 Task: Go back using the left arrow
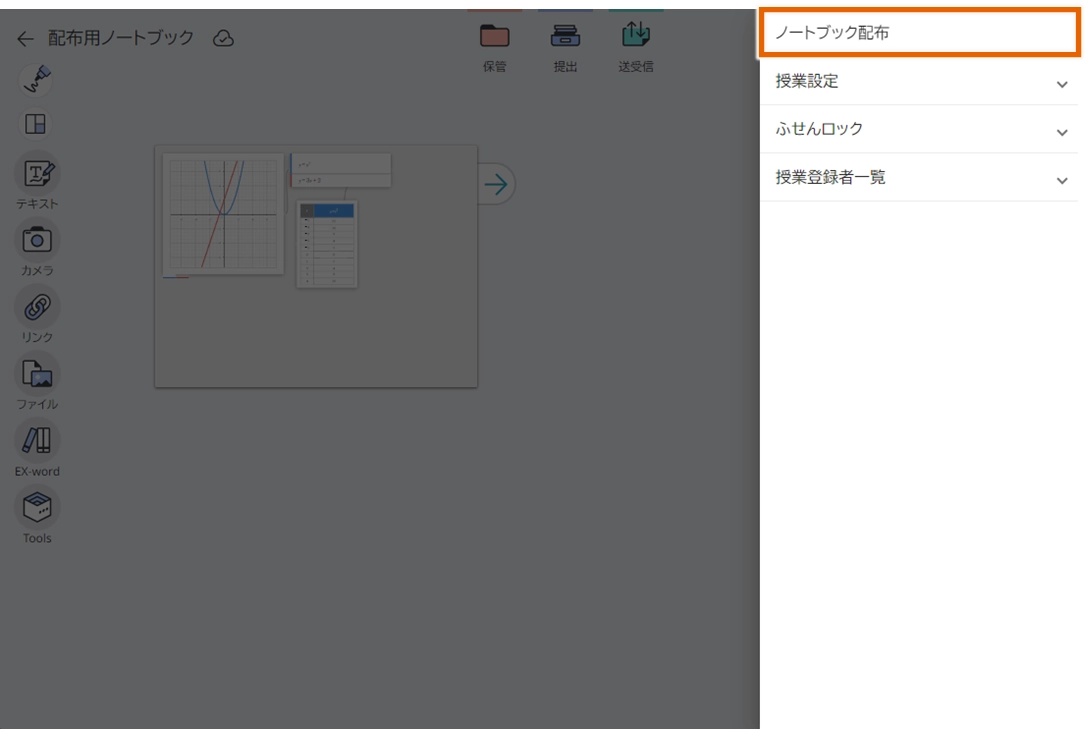[25, 39]
